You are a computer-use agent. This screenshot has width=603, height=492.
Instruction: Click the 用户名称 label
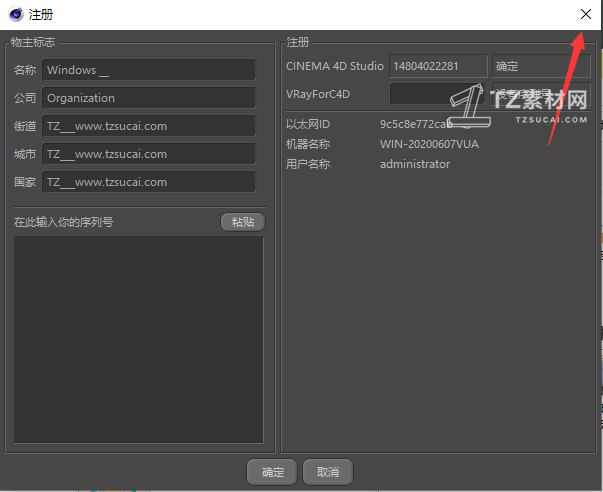point(308,164)
